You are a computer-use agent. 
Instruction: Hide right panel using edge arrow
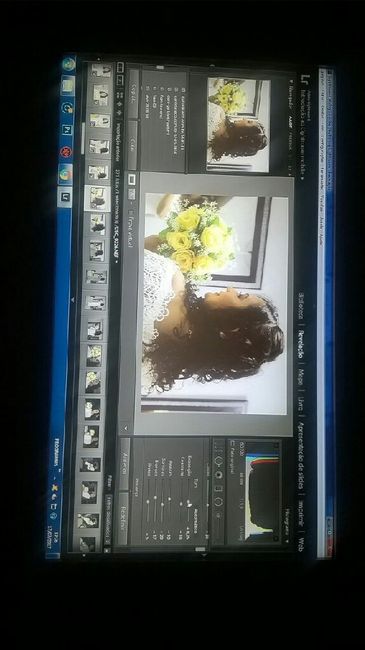click(204, 555)
